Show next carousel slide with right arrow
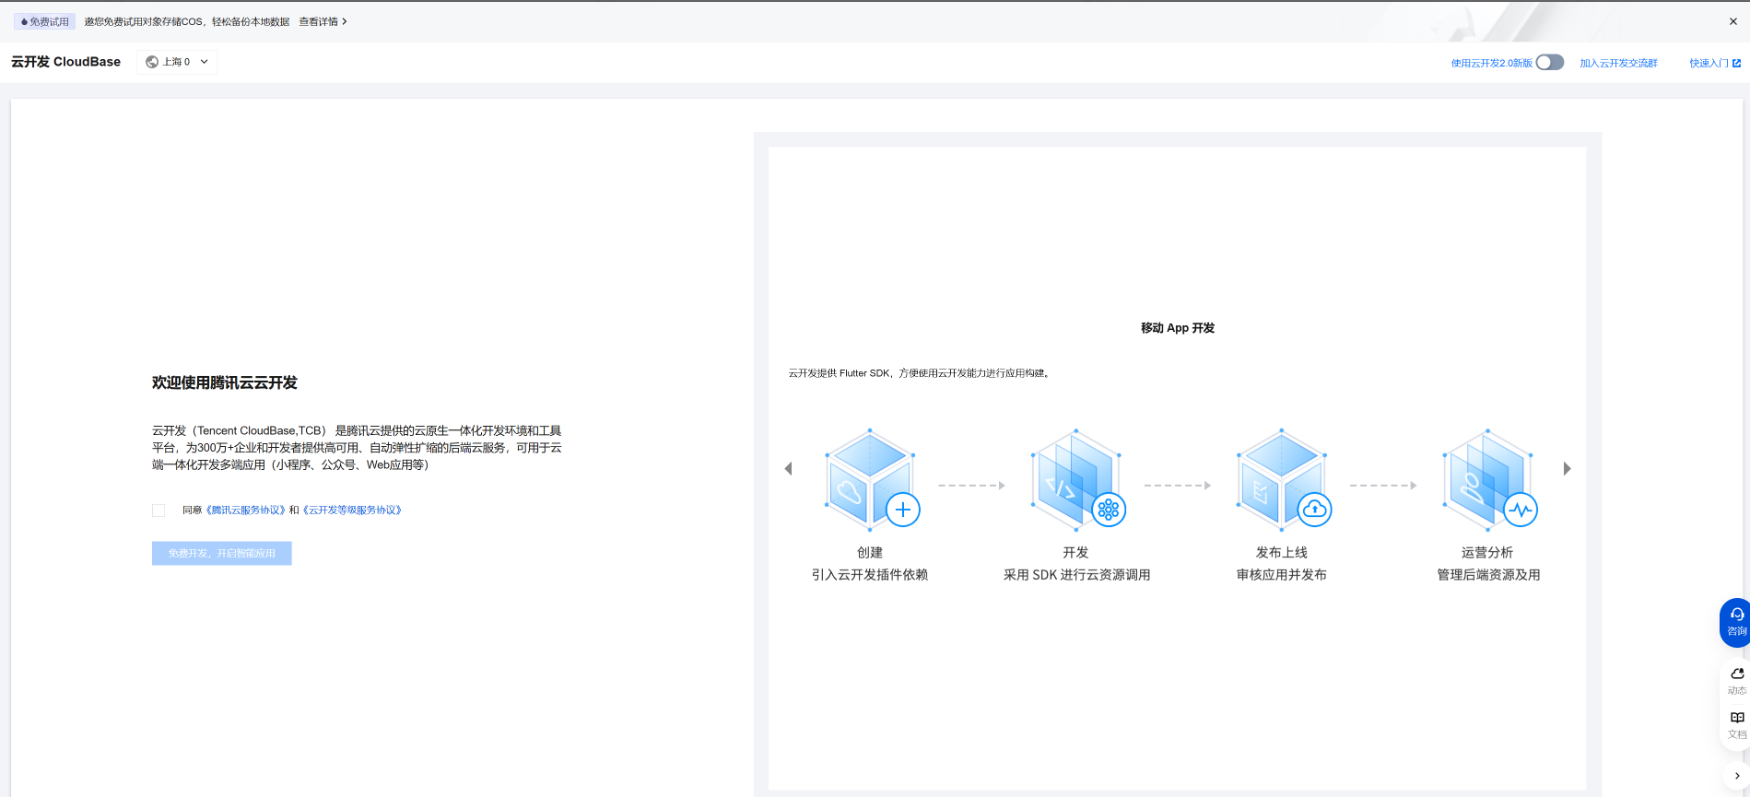The width and height of the screenshot is (1750, 797). point(1567,469)
